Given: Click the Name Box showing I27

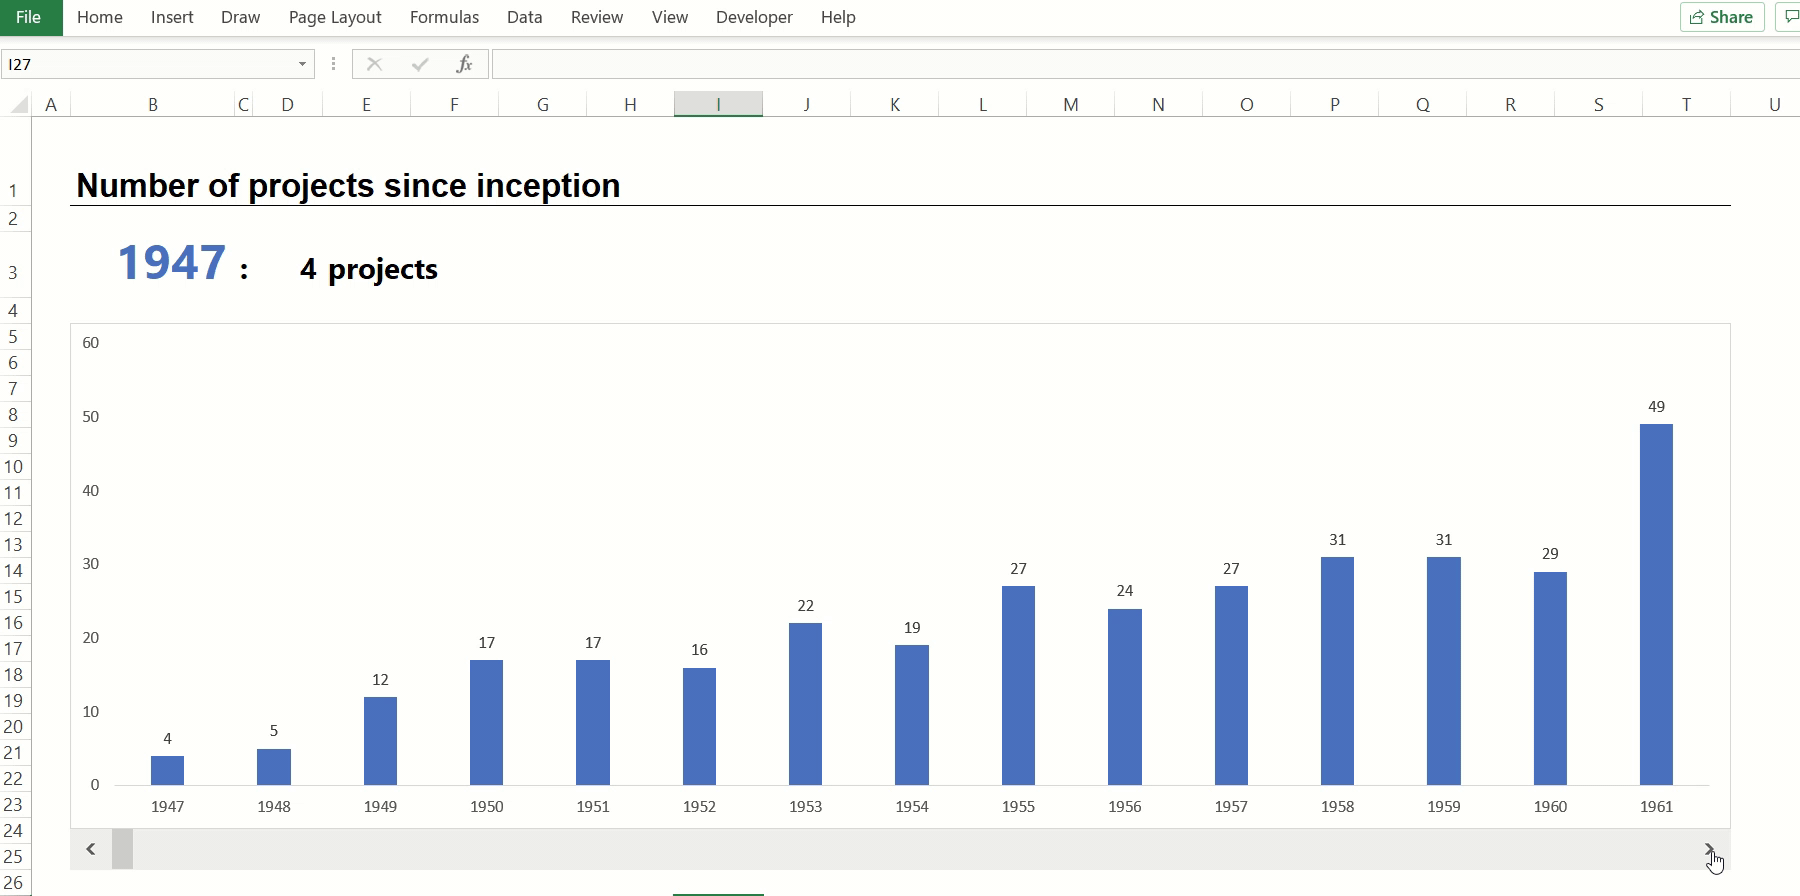Looking at the screenshot, I should [148, 64].
